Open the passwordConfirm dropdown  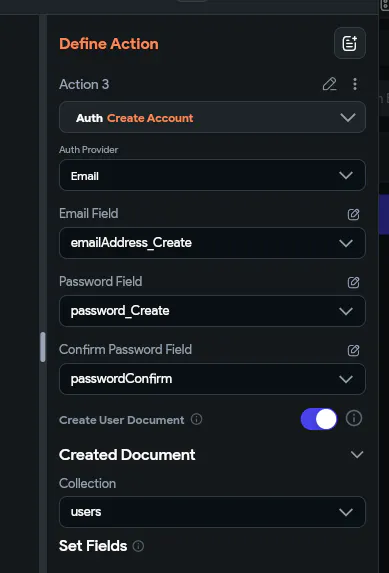pos(212,379)
